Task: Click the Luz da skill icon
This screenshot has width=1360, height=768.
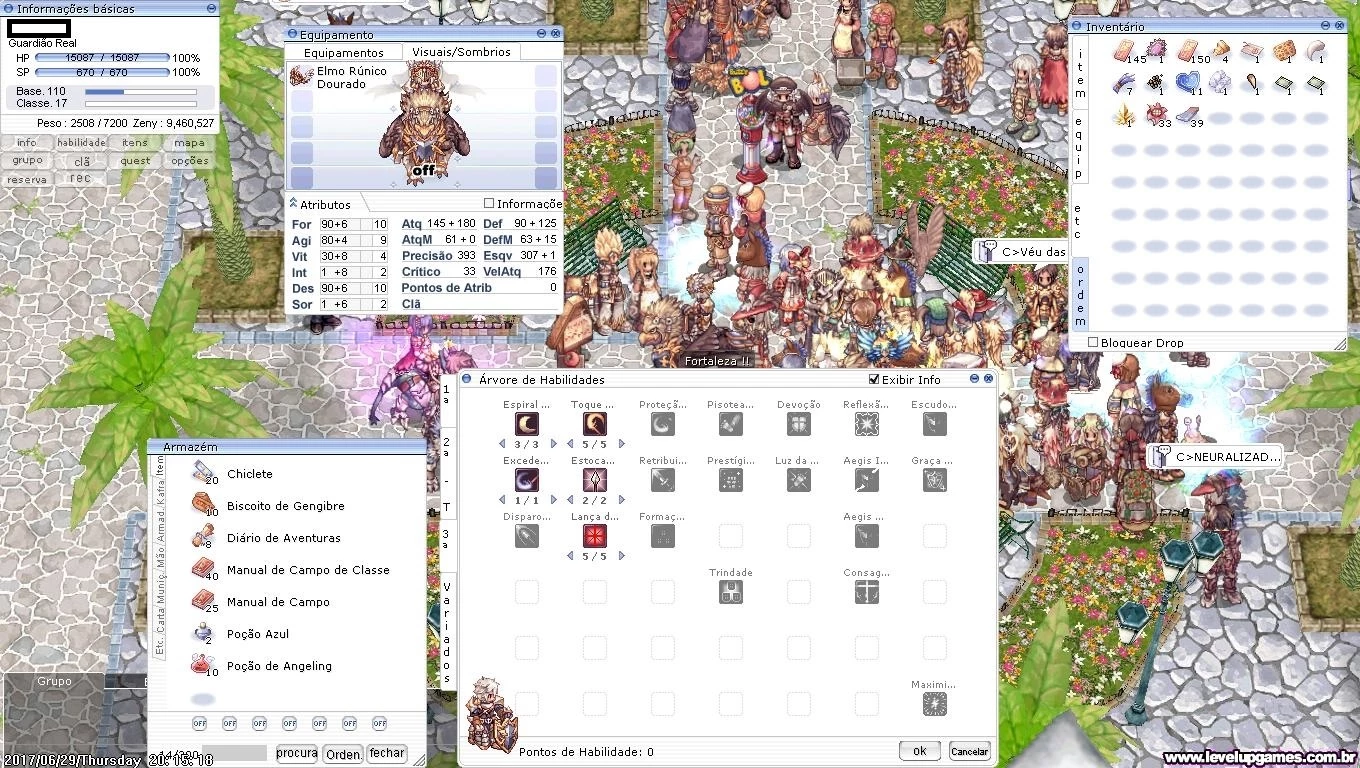Action: pyautogui.click(x=799, y=480)
